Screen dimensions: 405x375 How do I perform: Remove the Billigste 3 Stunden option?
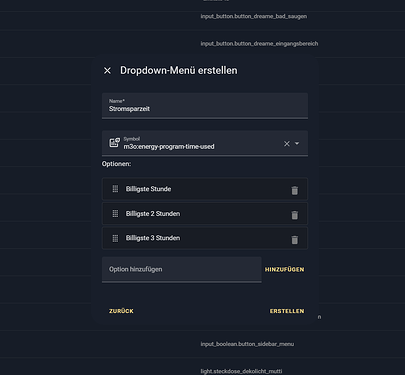click(x=295, y=240)
